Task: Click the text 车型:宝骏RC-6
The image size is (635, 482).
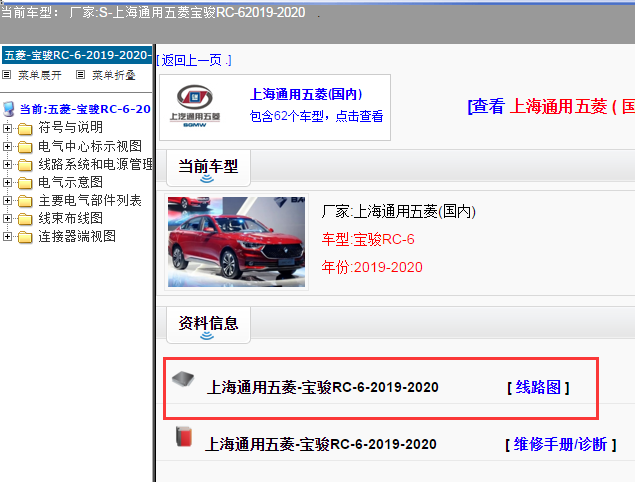Action: (x=368, y=239)
